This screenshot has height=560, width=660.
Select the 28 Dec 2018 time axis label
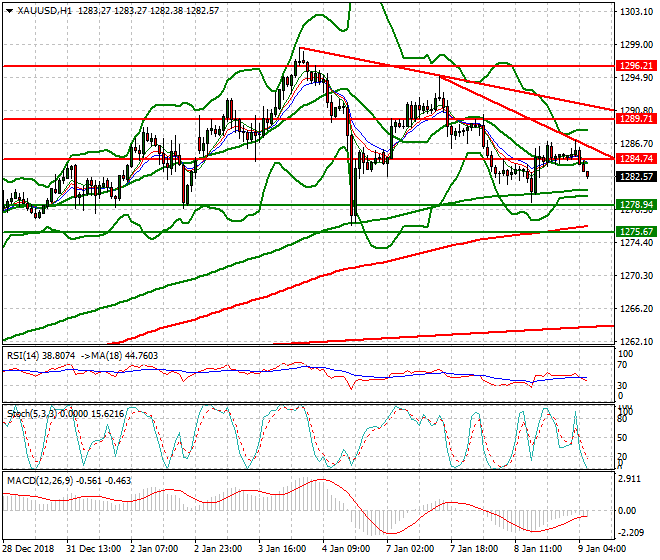(x=28, y=549)
